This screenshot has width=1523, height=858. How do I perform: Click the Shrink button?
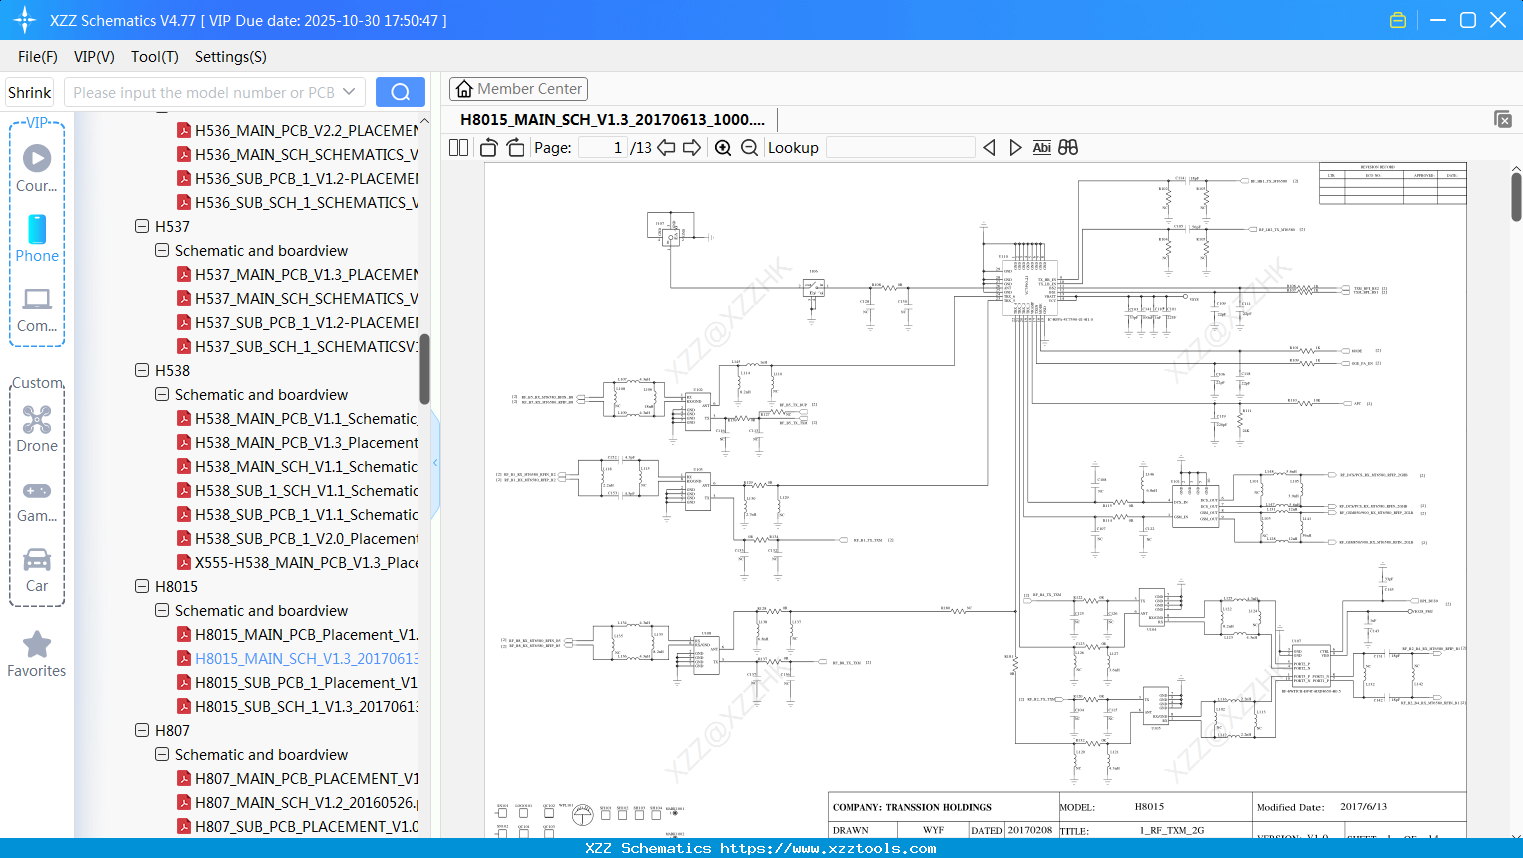coord(30,92)
